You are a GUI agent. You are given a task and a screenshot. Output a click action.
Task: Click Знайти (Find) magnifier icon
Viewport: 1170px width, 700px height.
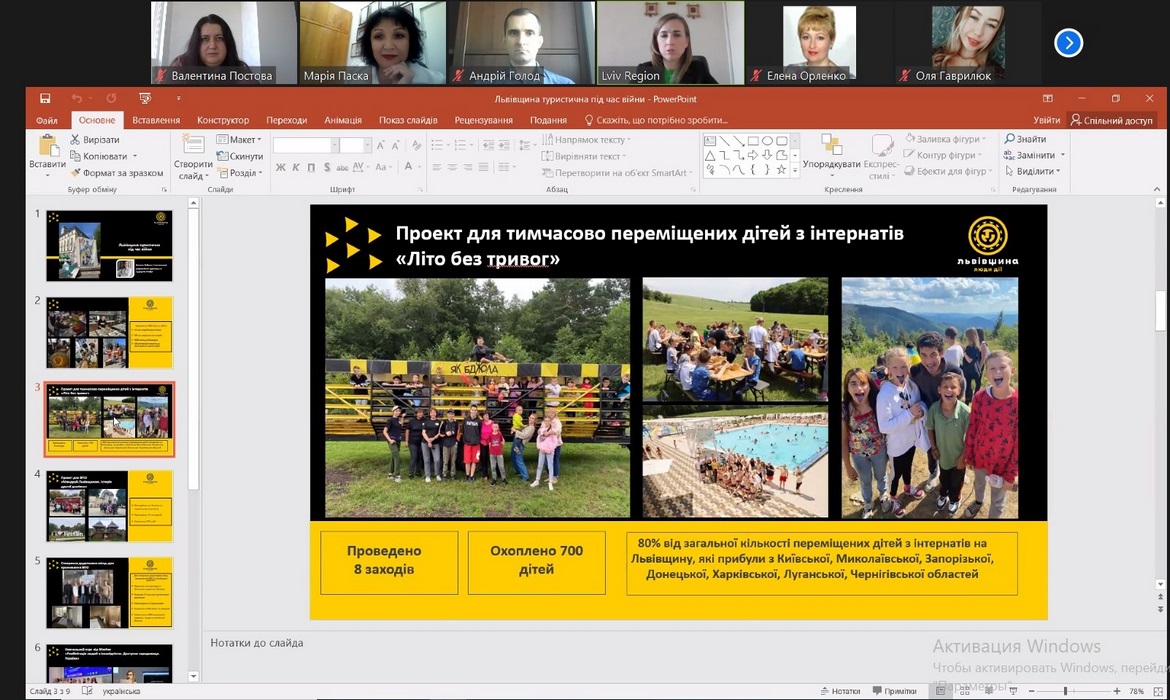(x=1010, y=139)
